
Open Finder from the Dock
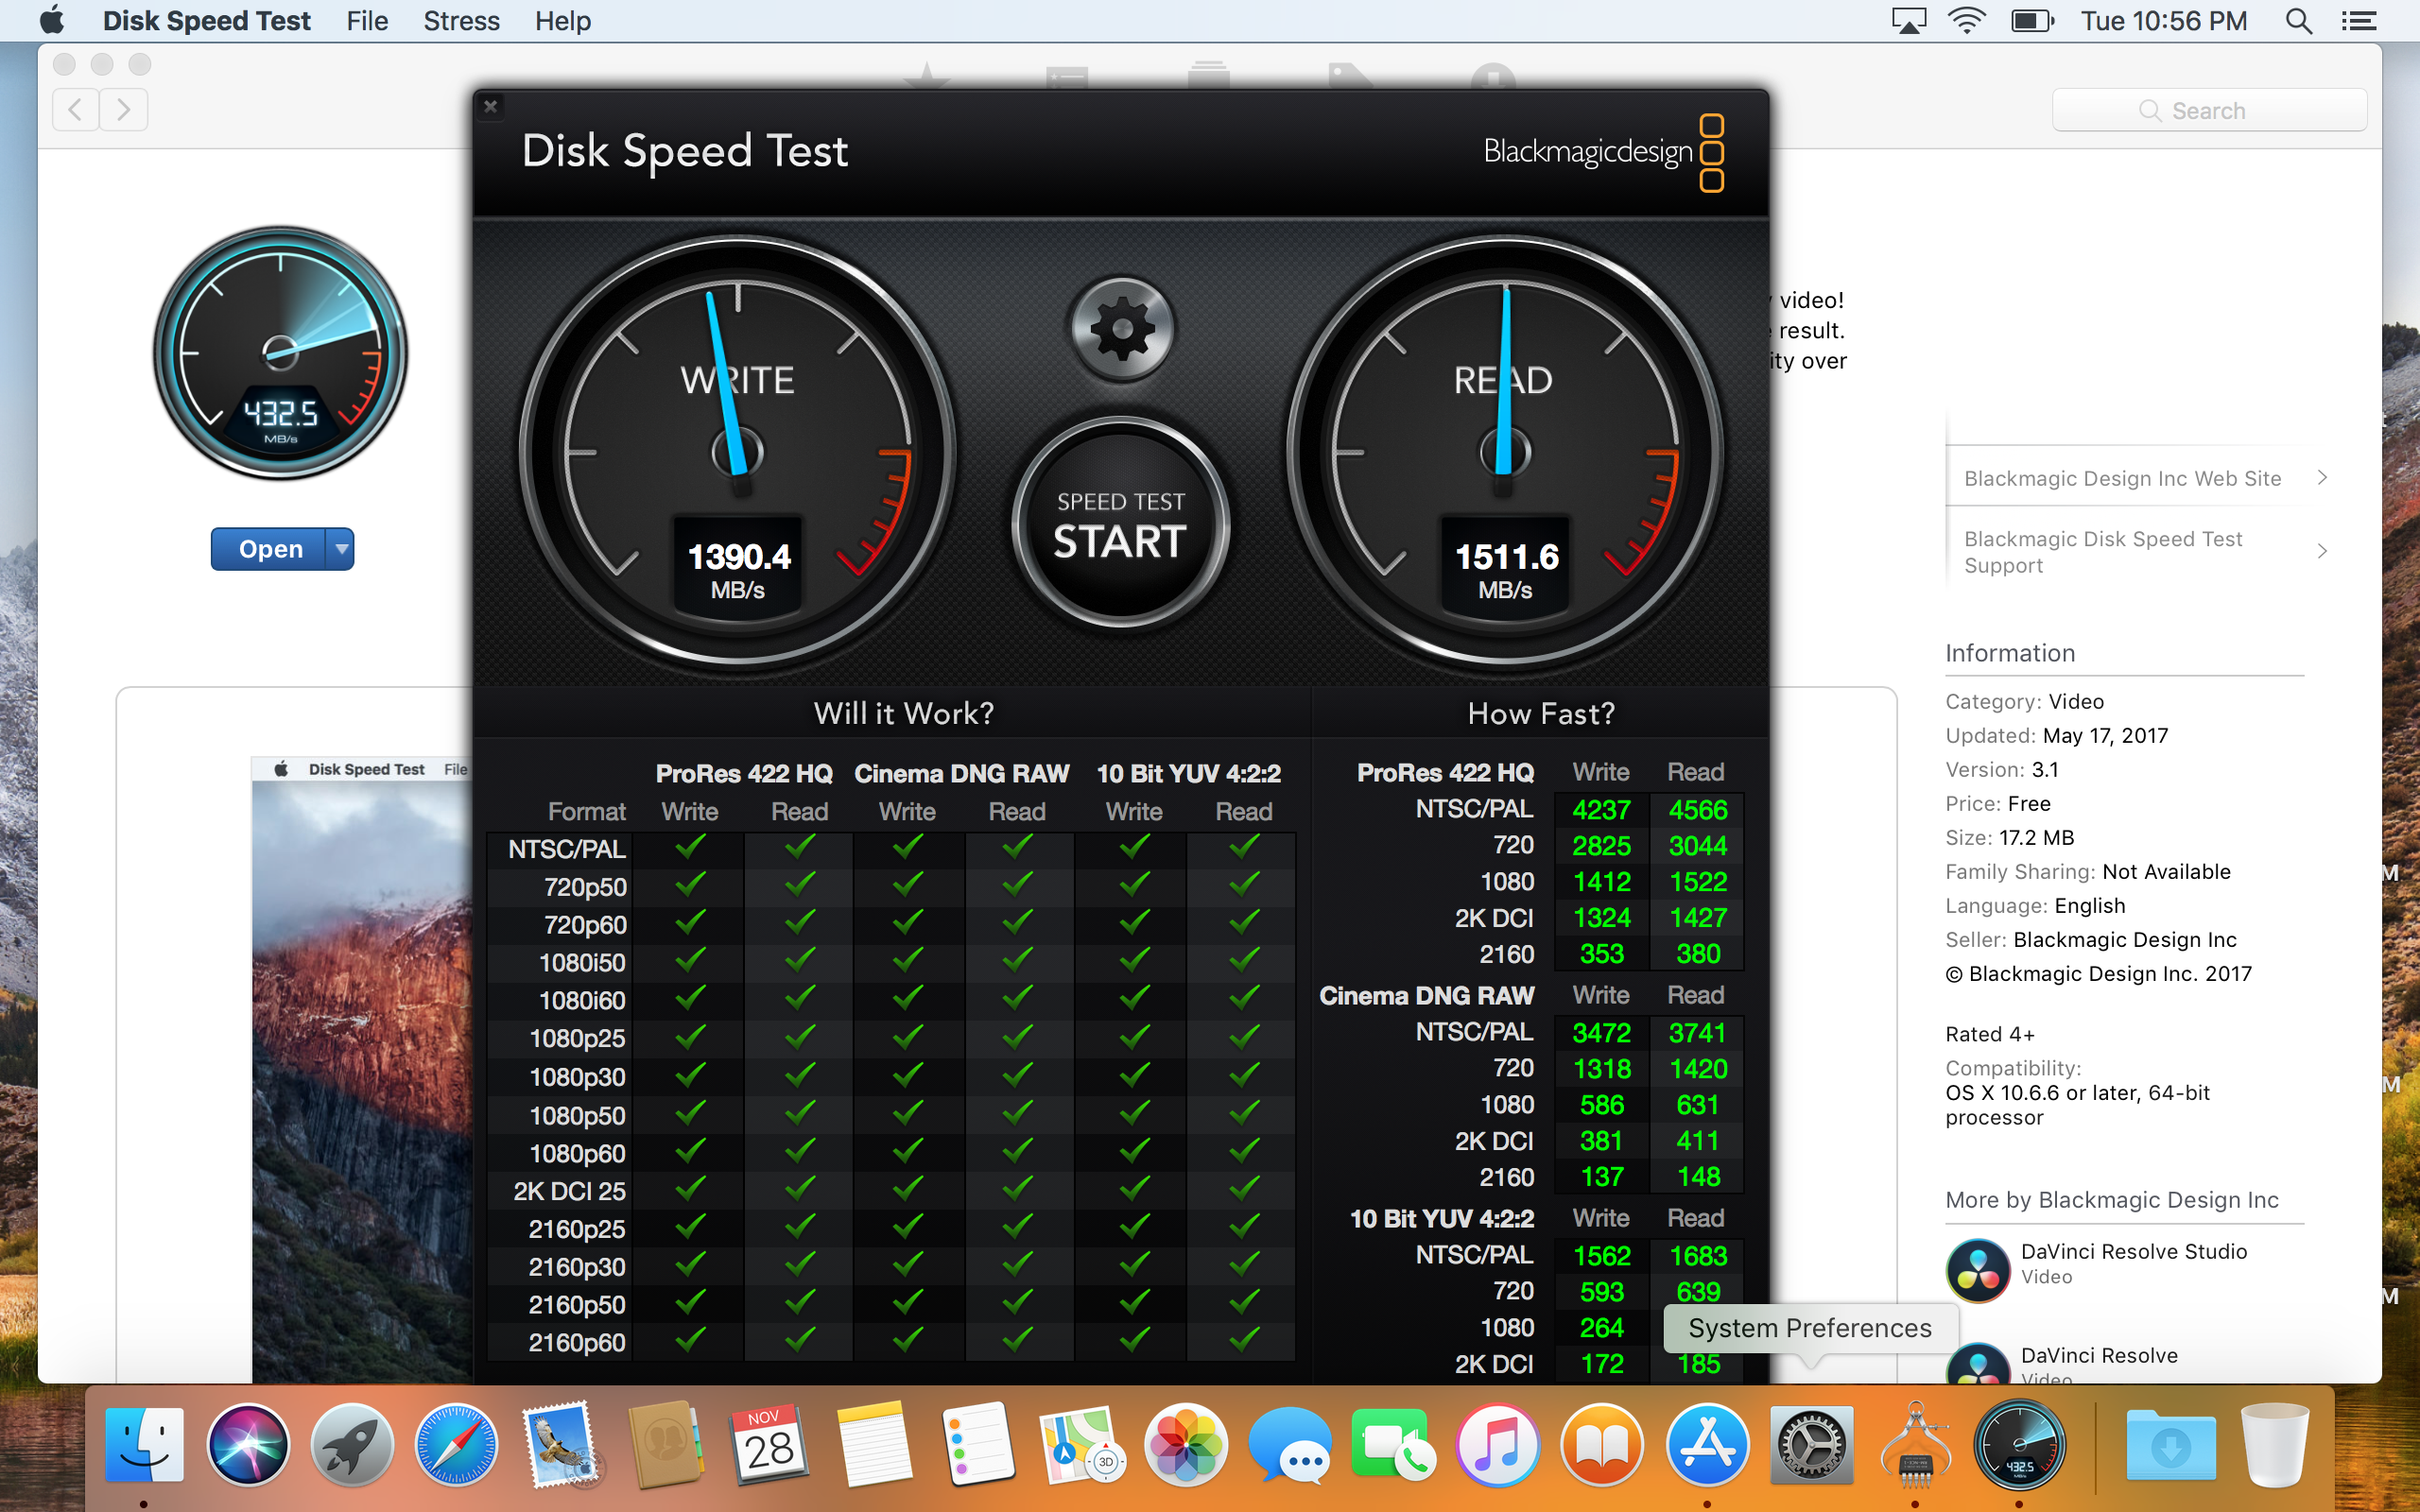pos(145,1446)
